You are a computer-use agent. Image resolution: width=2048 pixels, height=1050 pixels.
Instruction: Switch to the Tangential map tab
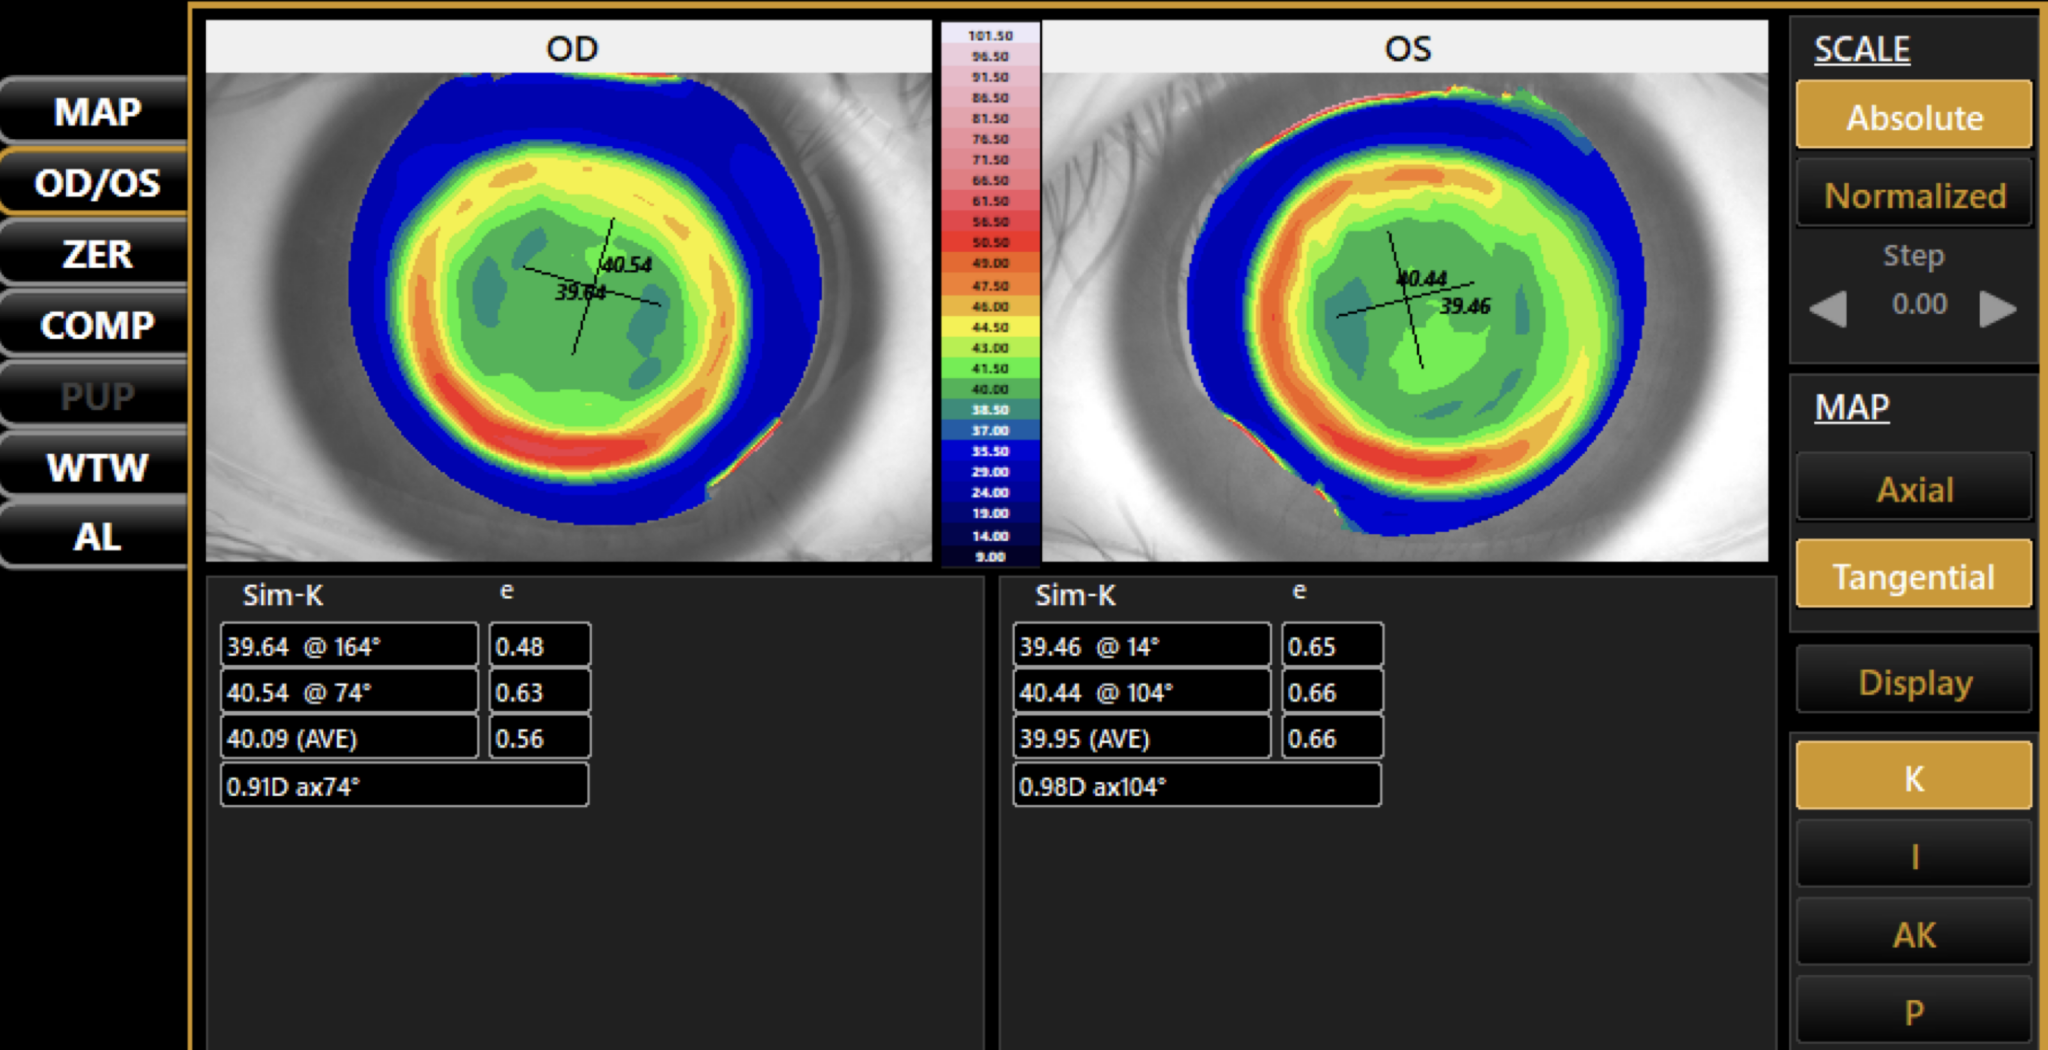tap(1913, 575)
